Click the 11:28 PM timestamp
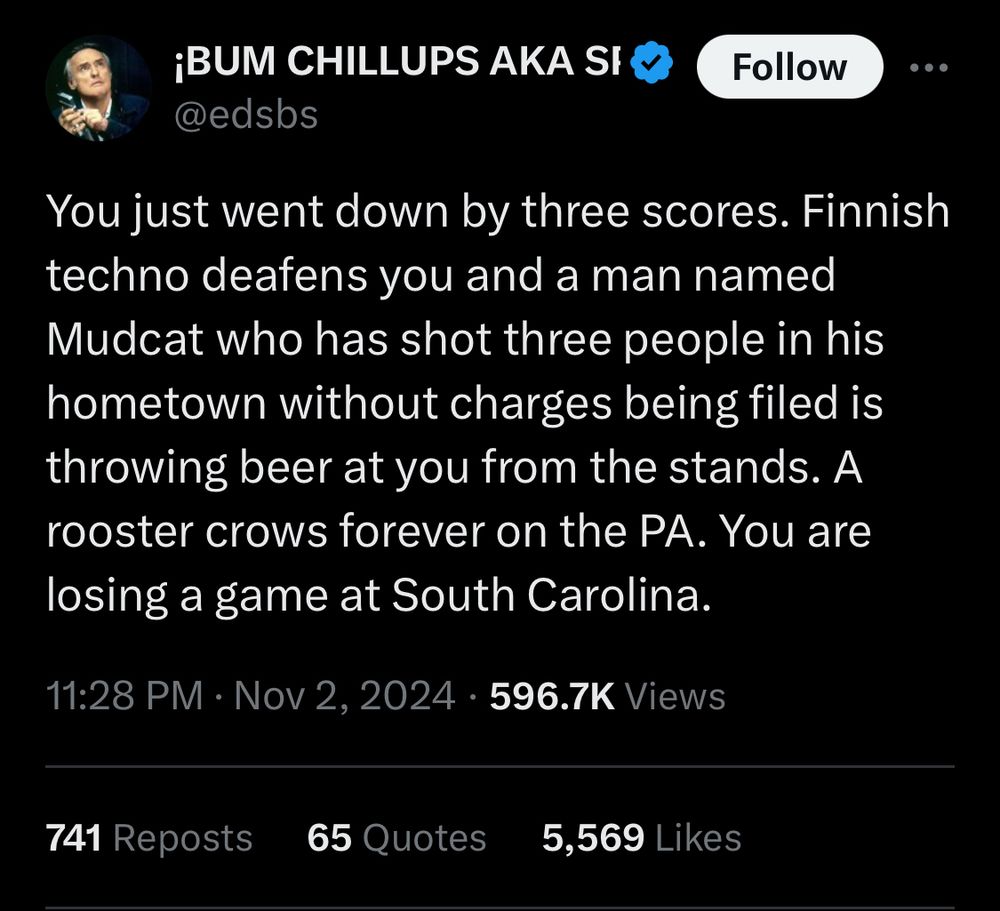Image resolution: width=1000 pixels, height=911 pixels. (x=124, y=695)
